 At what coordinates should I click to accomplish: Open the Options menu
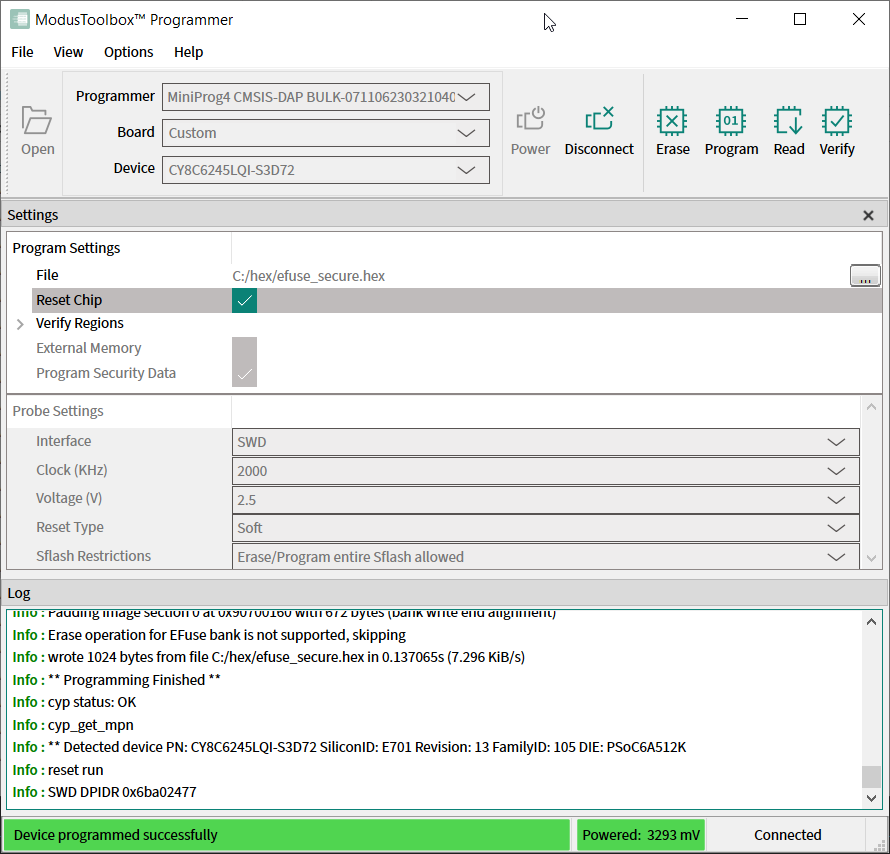pyautogui.click(x=128, y=52)
